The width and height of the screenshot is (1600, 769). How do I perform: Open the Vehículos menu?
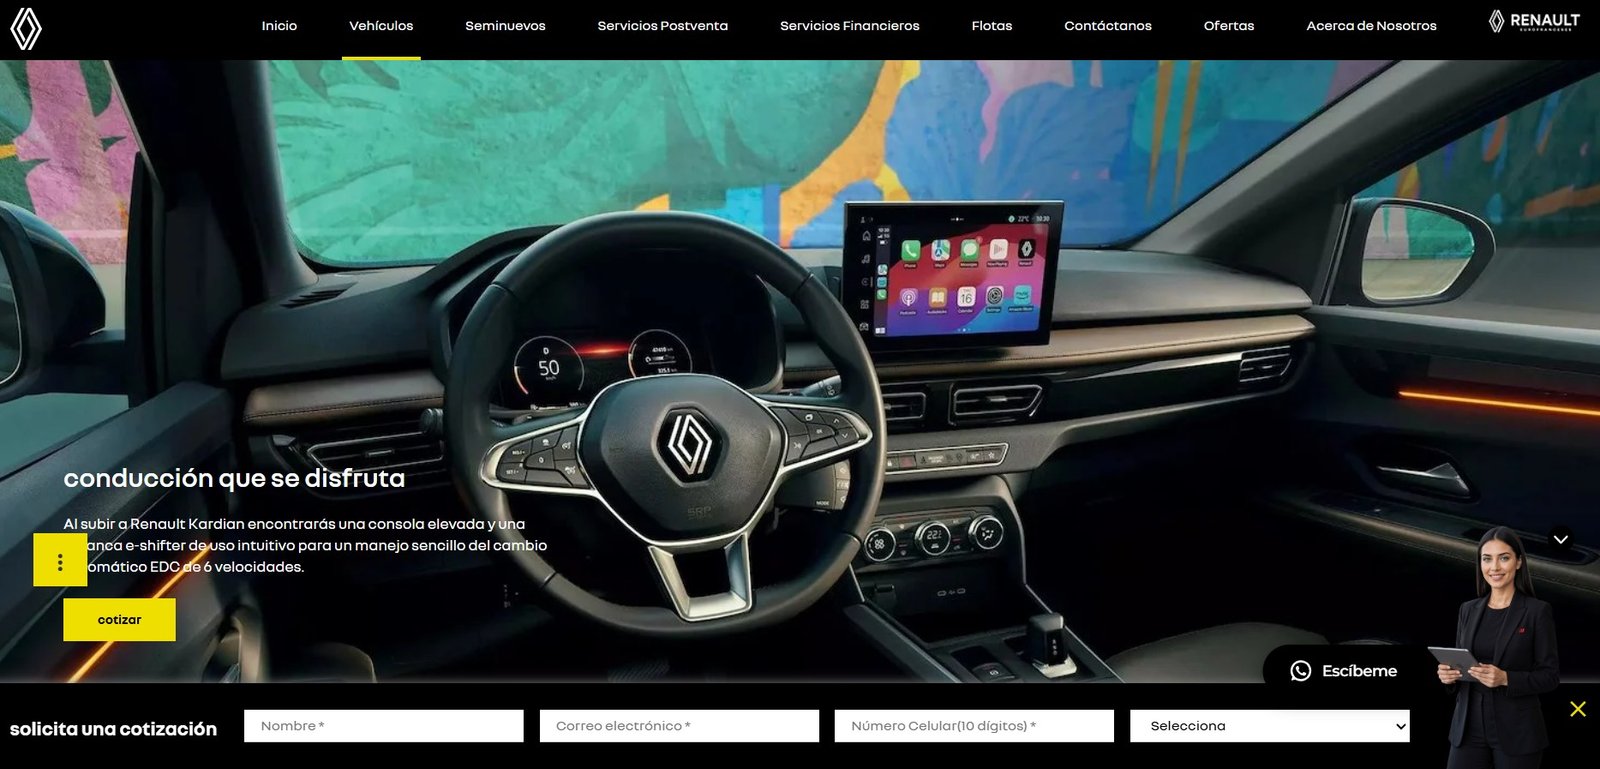click(x=381, y=26)
